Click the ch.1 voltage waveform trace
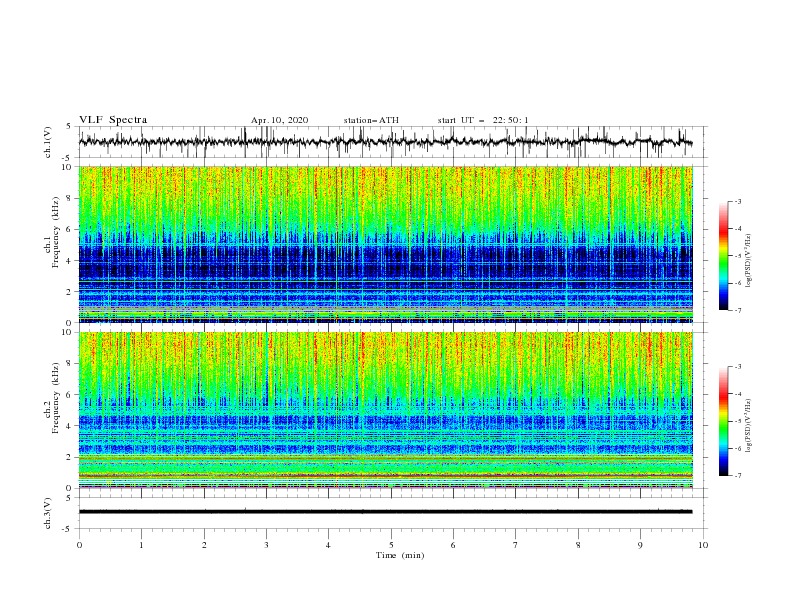 pos(385,142)
